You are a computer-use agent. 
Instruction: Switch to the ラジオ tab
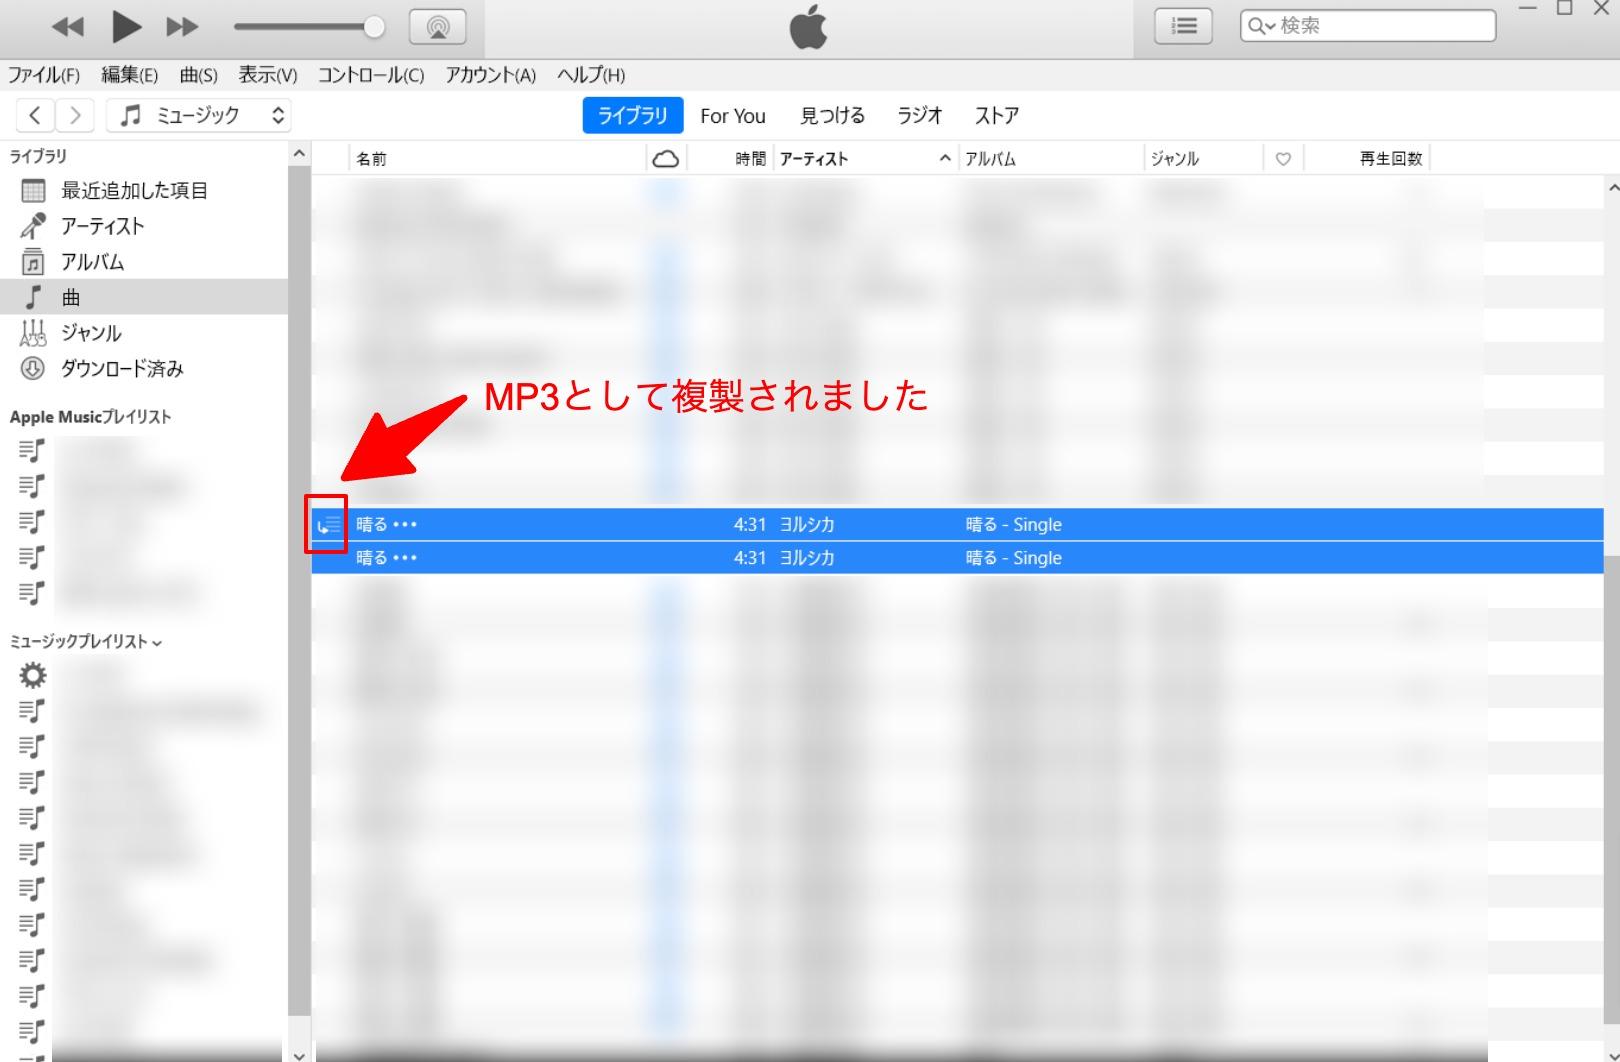click(919, 116)
